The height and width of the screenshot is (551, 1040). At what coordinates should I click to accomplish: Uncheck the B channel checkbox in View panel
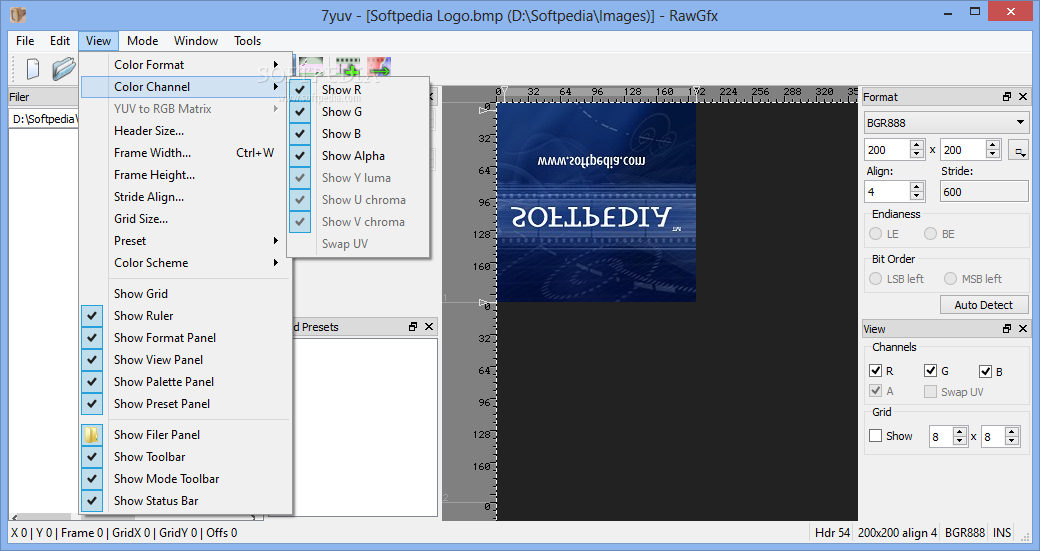click(x=986, y=371)
